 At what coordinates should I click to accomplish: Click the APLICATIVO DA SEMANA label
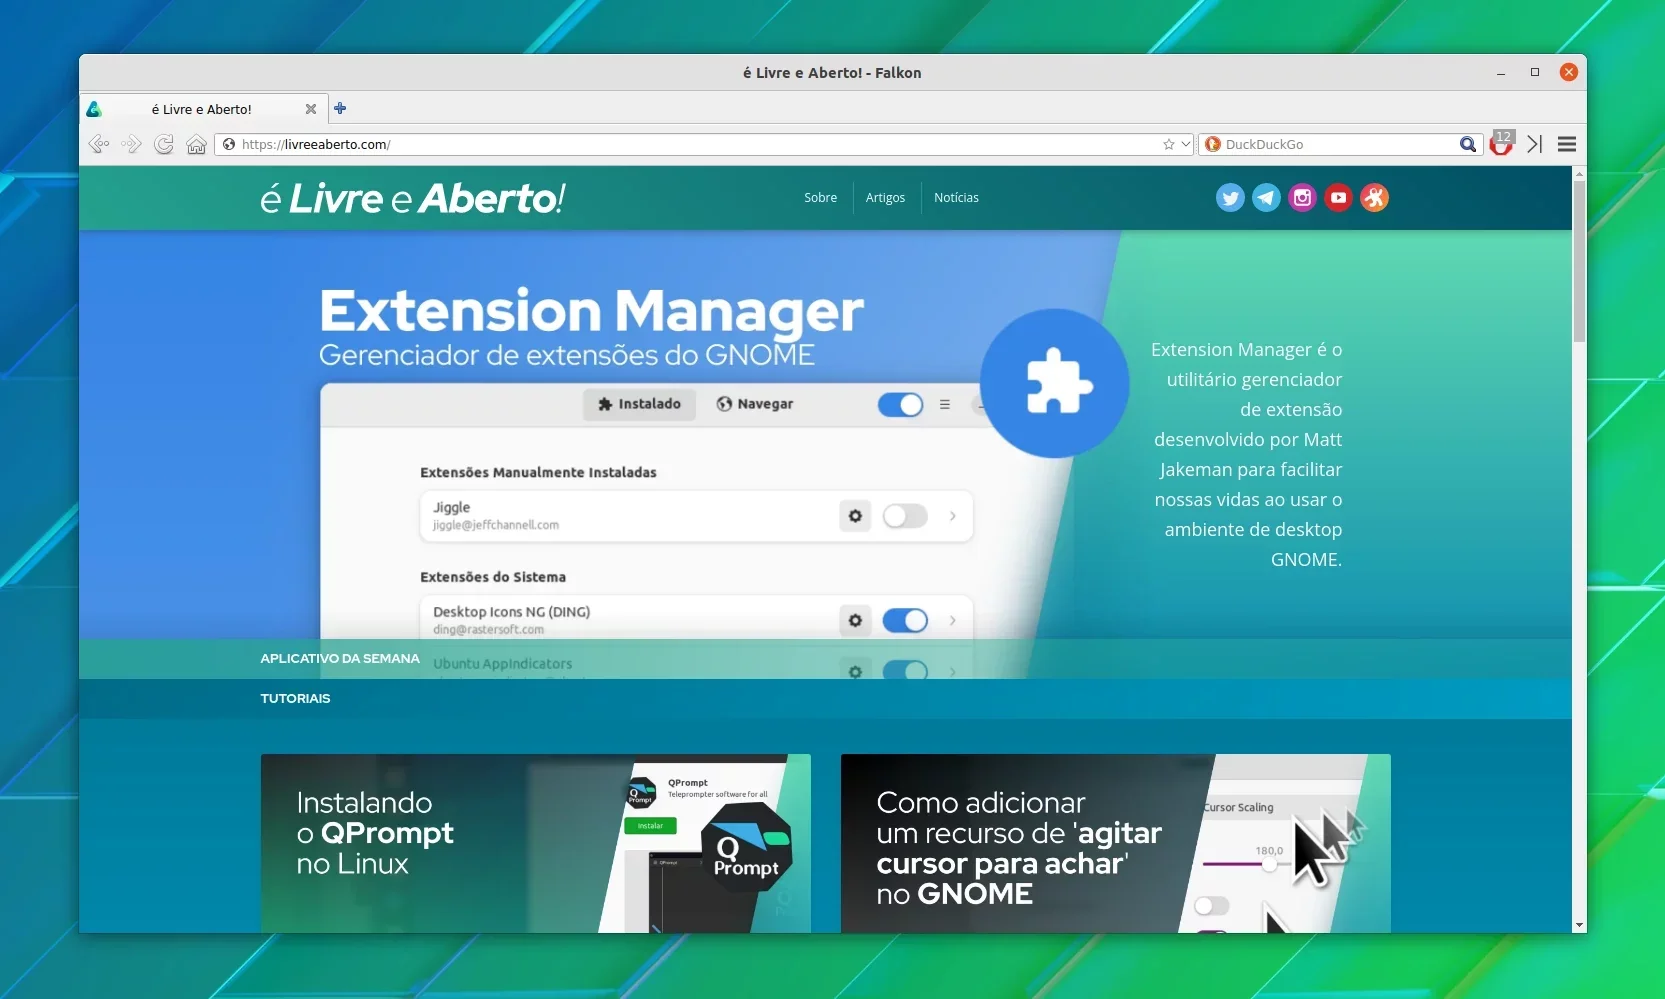pos(340,659)
